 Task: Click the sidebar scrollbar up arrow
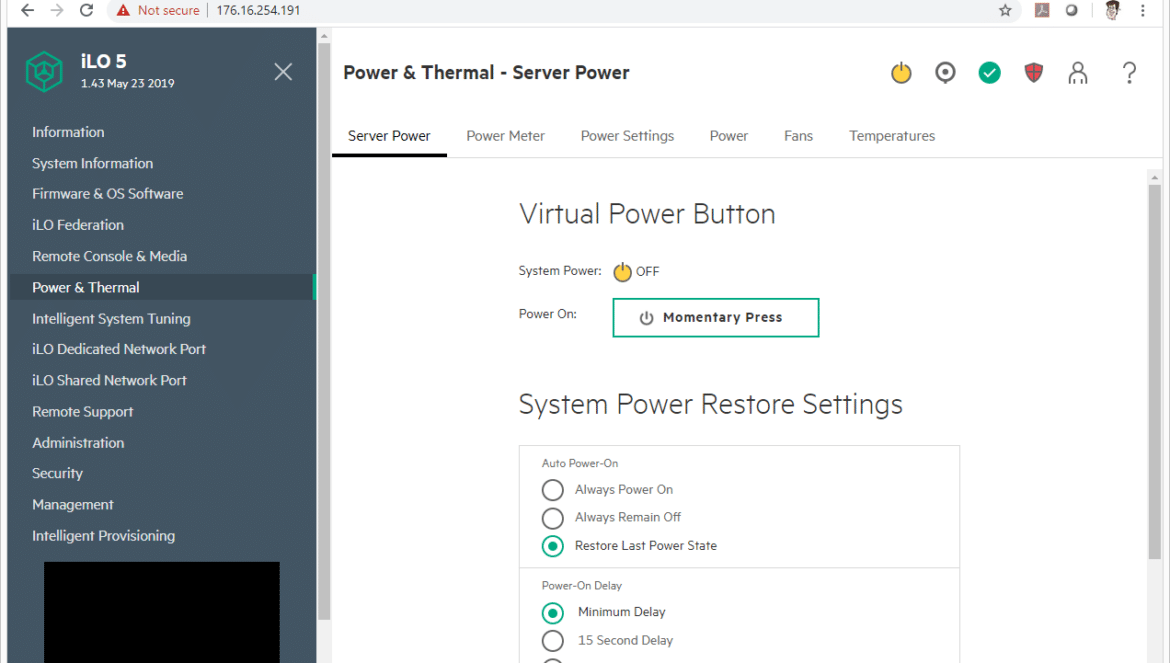pos(324,36)
